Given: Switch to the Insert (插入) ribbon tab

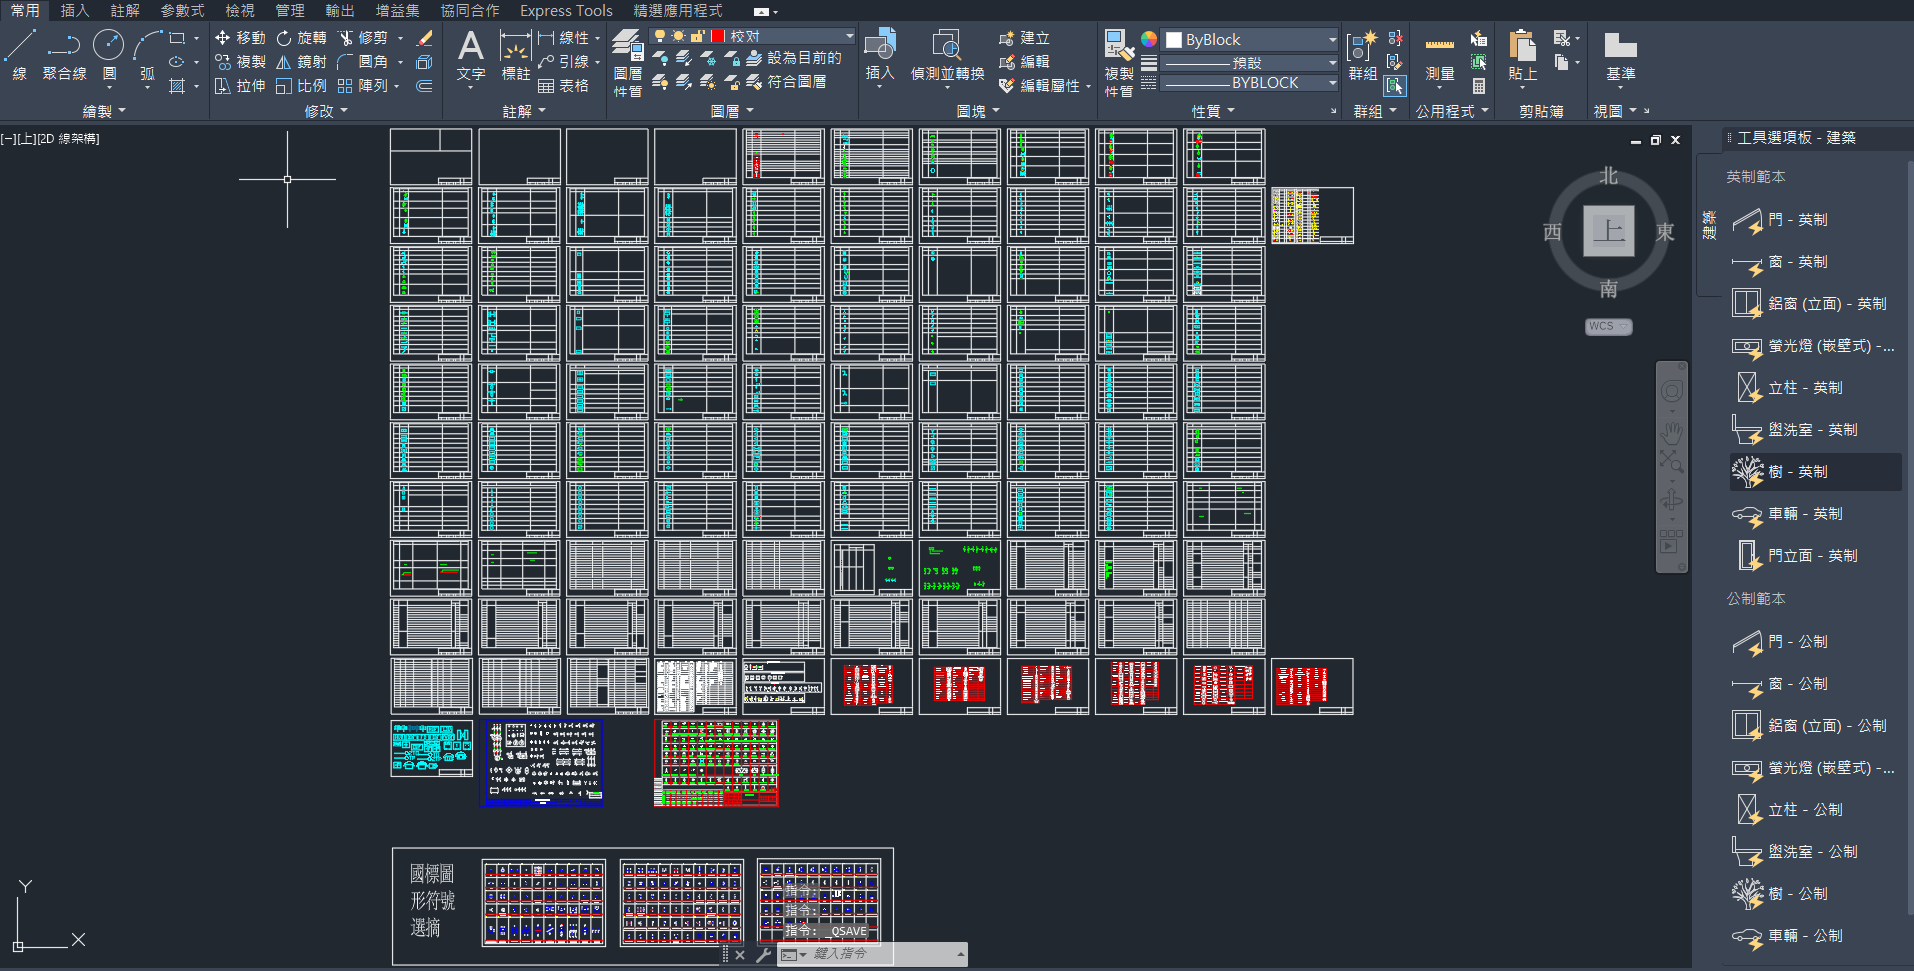Looking at the screenshot, I should click(75, 10).
